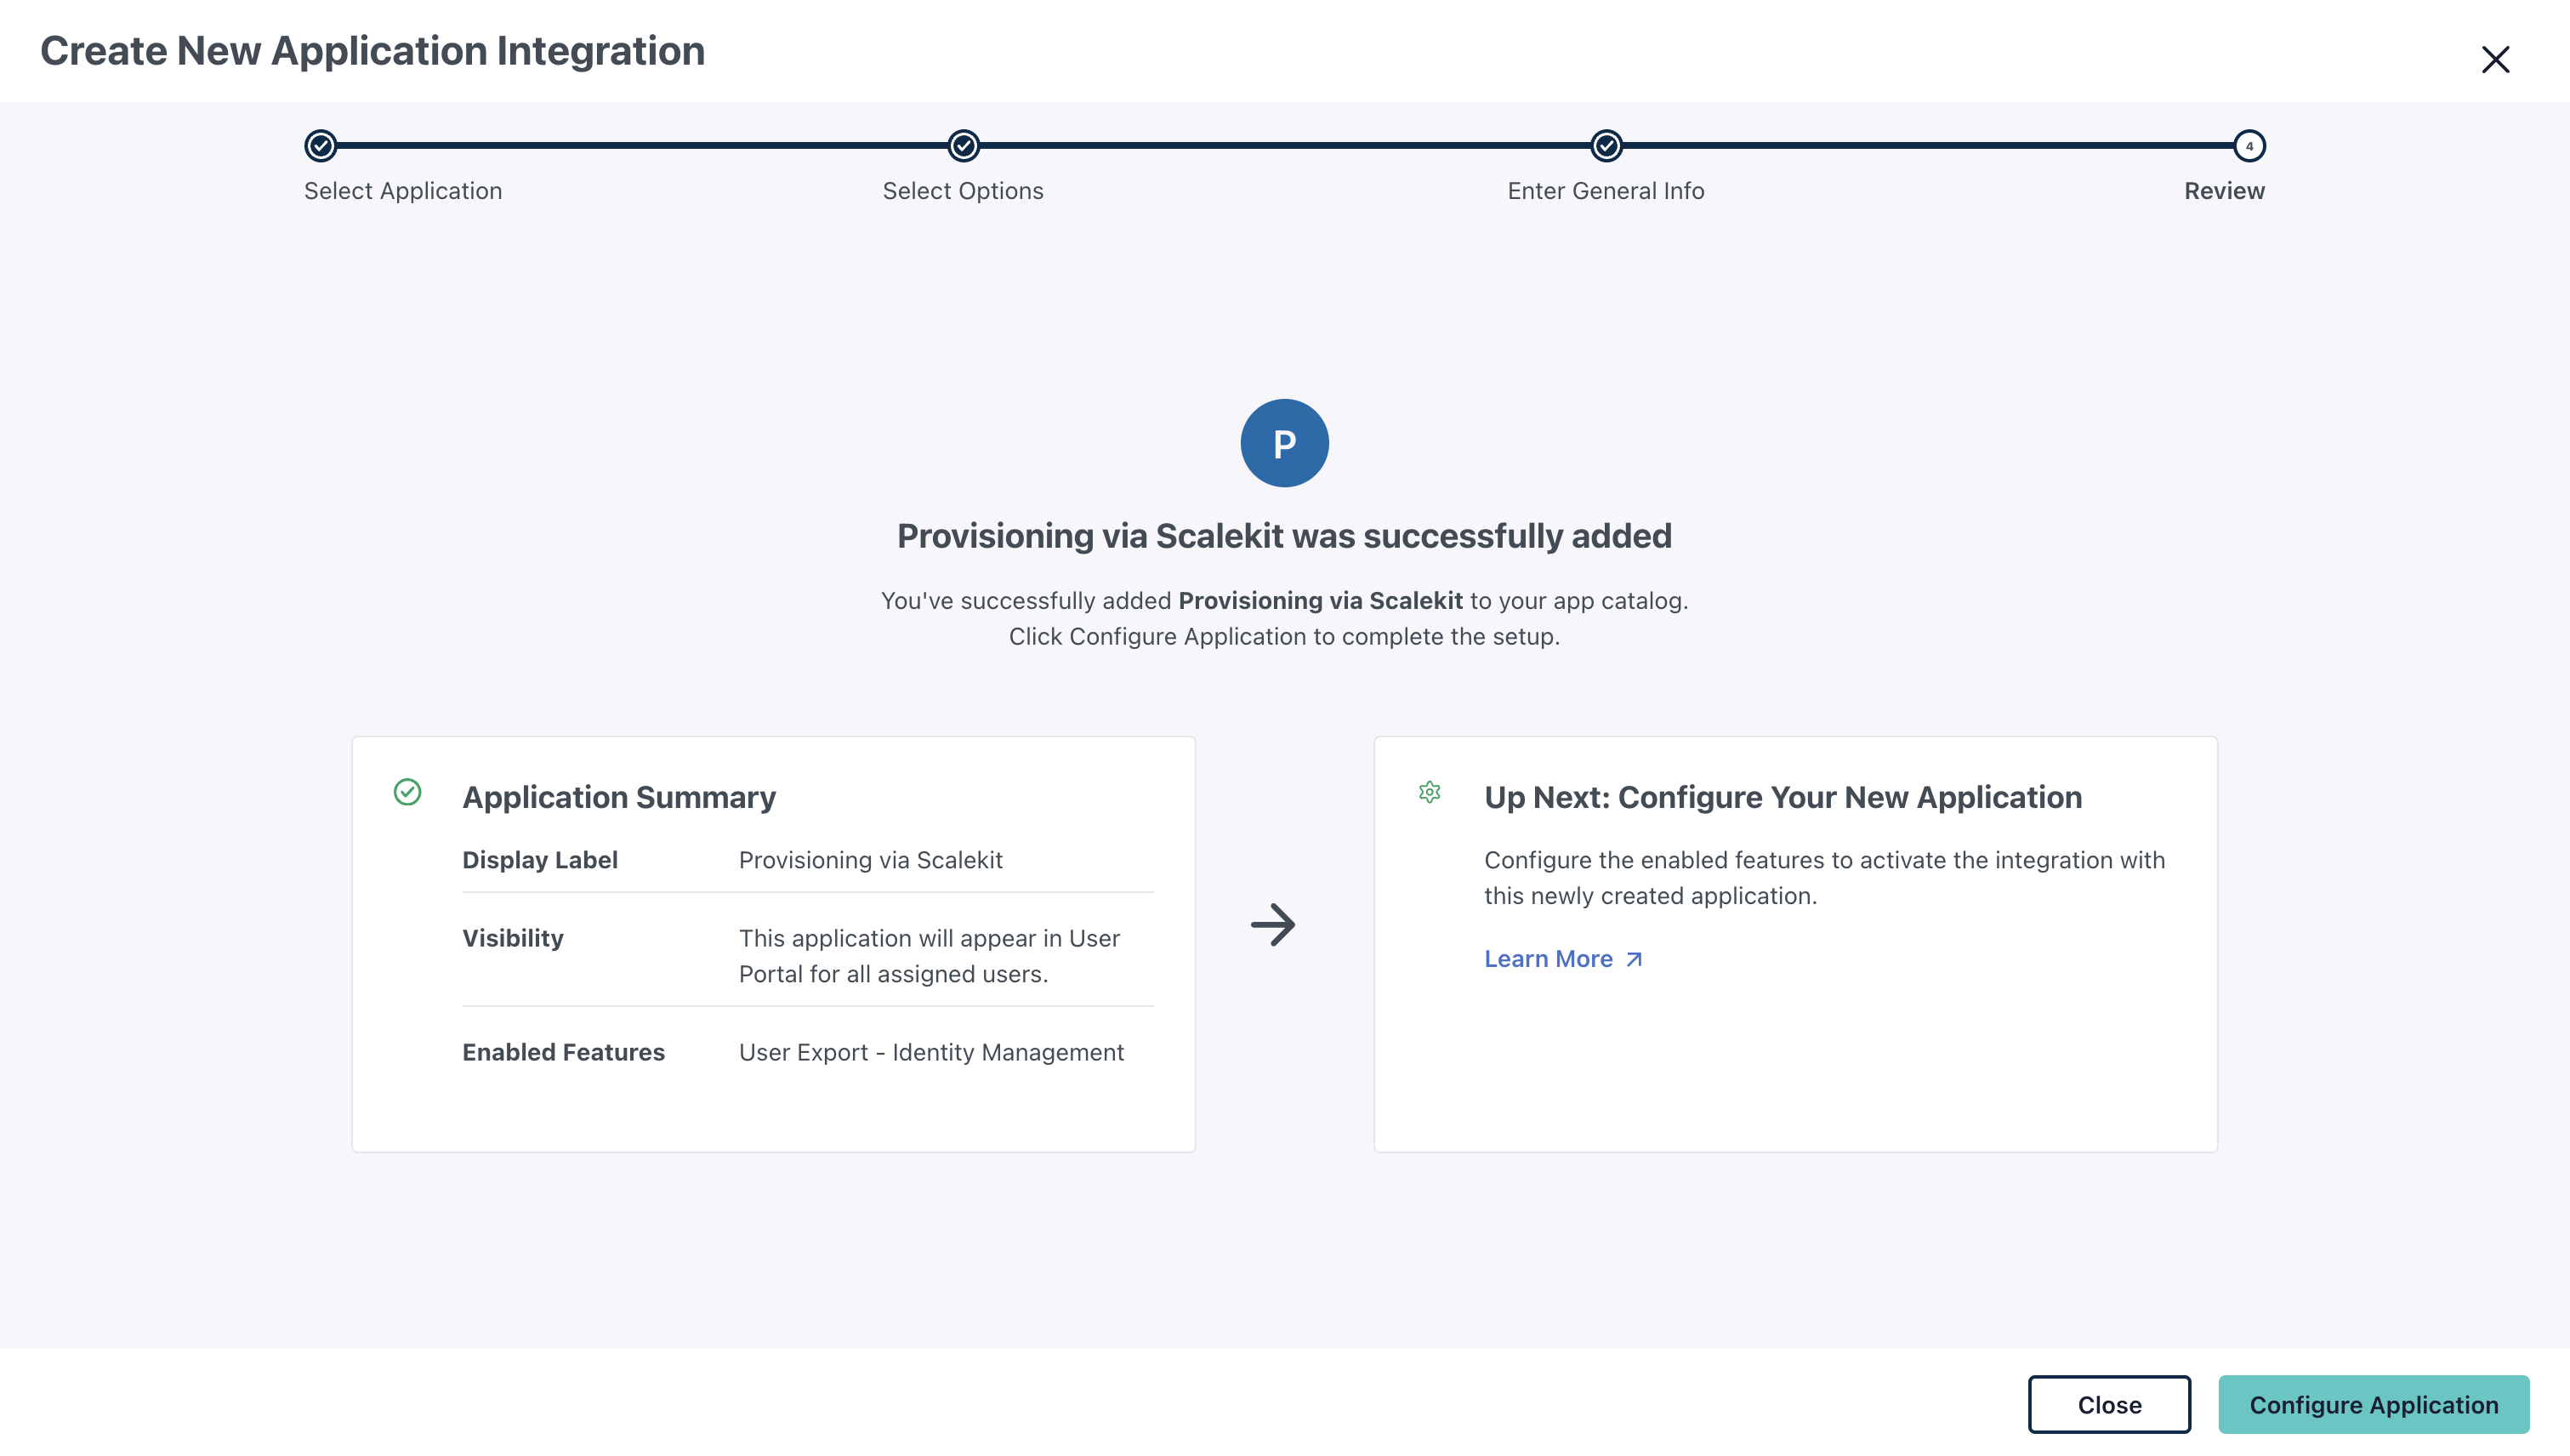The image size is (2570, 1456).
Task: Click the Review step label
Action: [x=2223, y=191]
